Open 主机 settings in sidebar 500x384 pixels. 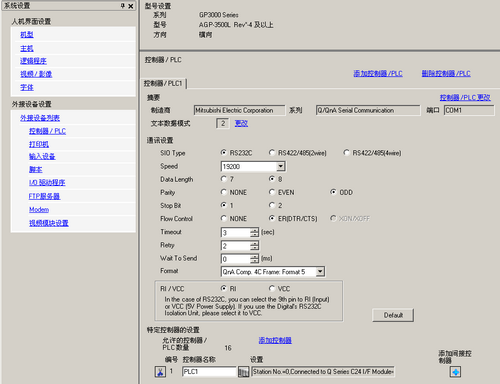(x=27, y=48)
